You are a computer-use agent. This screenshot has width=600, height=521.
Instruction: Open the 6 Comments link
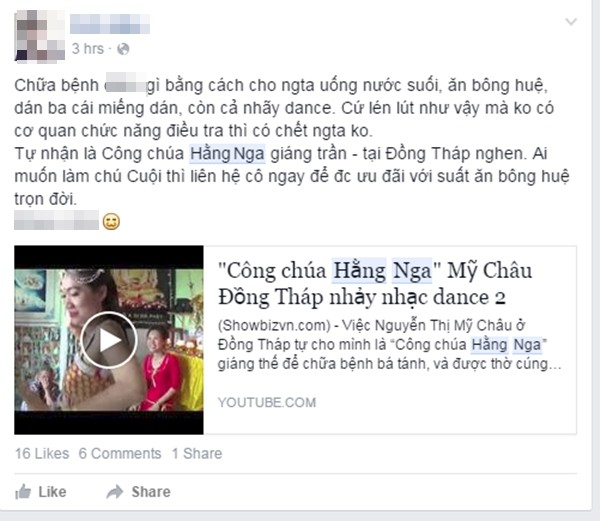120,453
